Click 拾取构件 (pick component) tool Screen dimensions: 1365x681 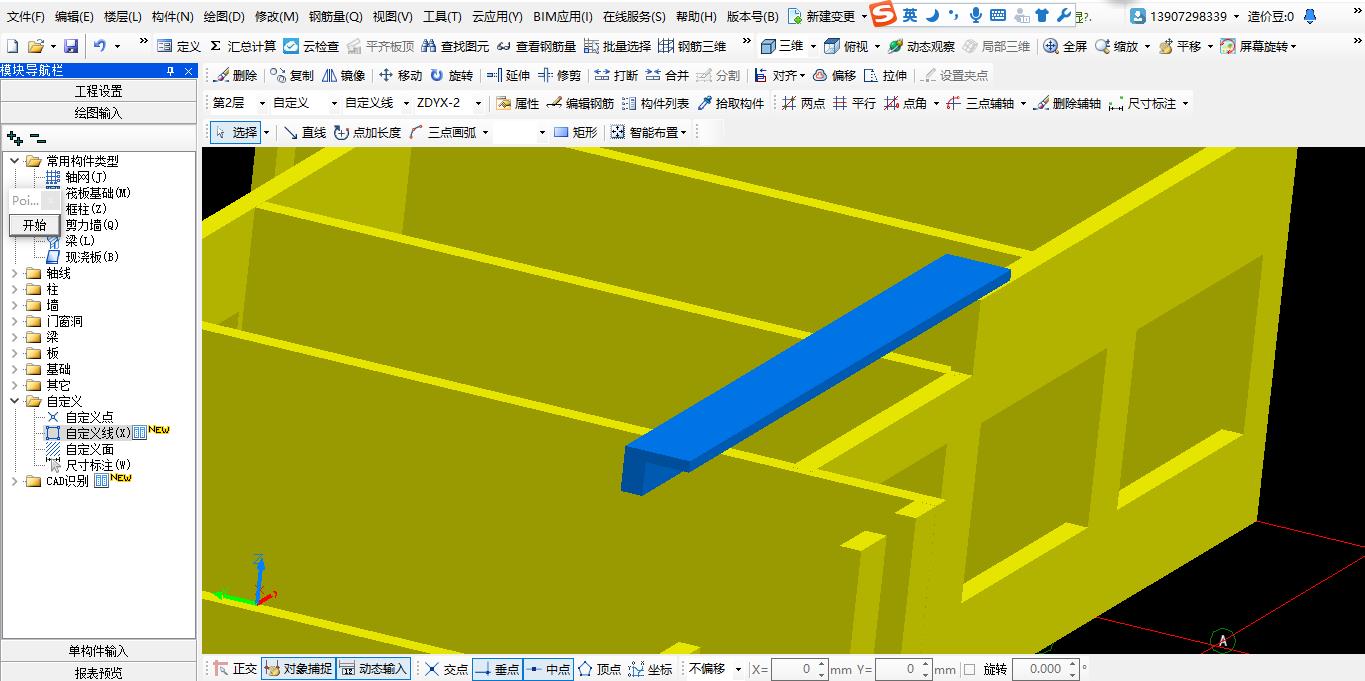click(730, 103)
